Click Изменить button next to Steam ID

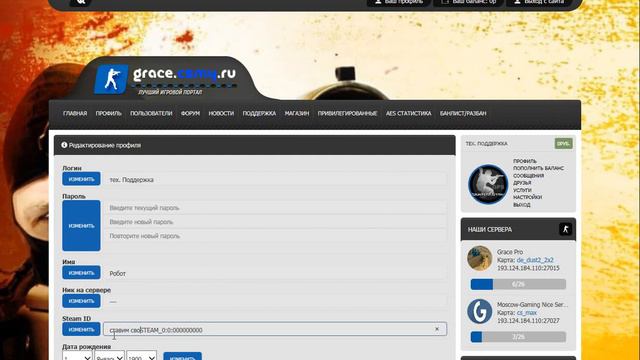pos(81,329)
